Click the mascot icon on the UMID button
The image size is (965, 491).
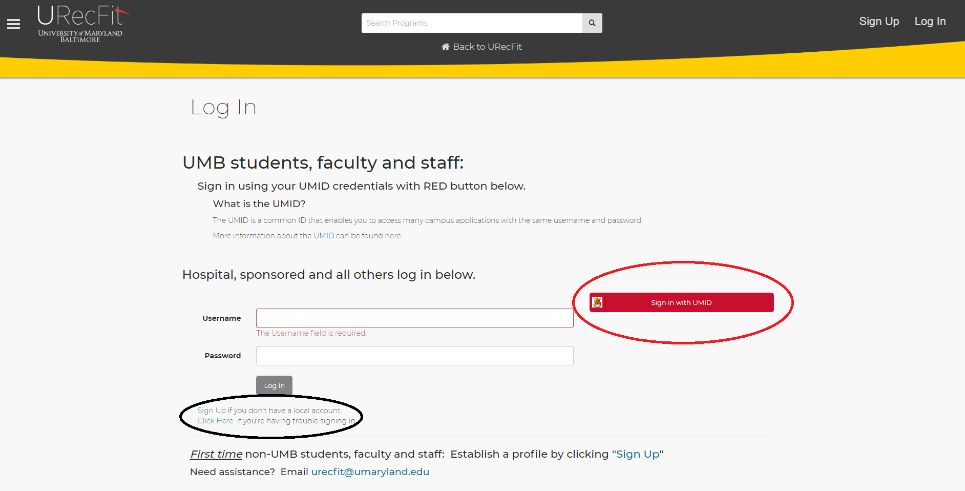click(597, 302)
